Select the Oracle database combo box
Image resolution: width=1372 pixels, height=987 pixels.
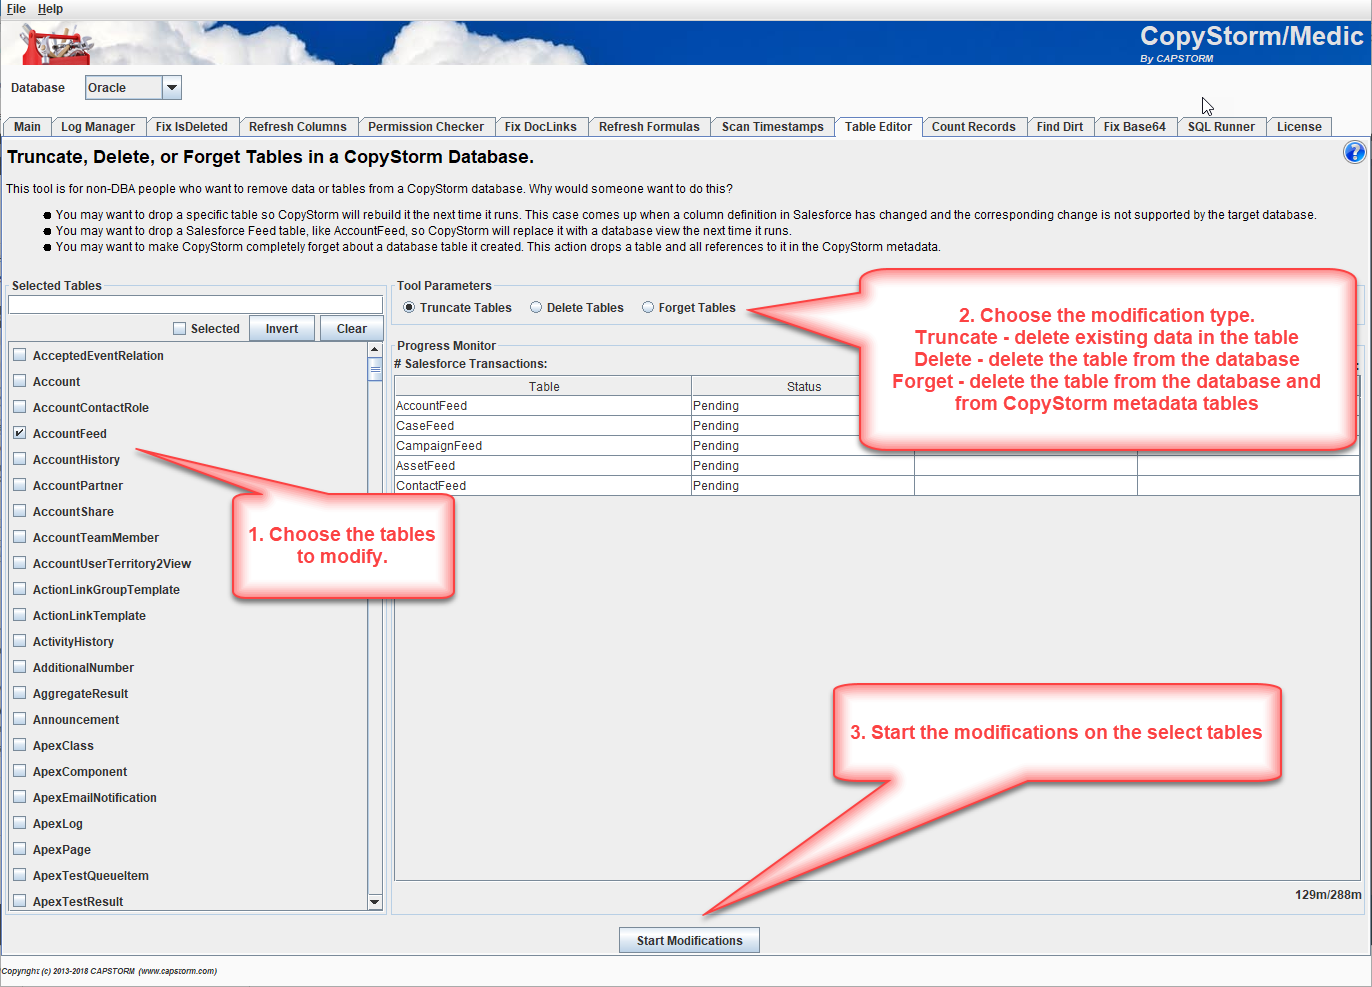pyautogui.click(x=133, y=88)
